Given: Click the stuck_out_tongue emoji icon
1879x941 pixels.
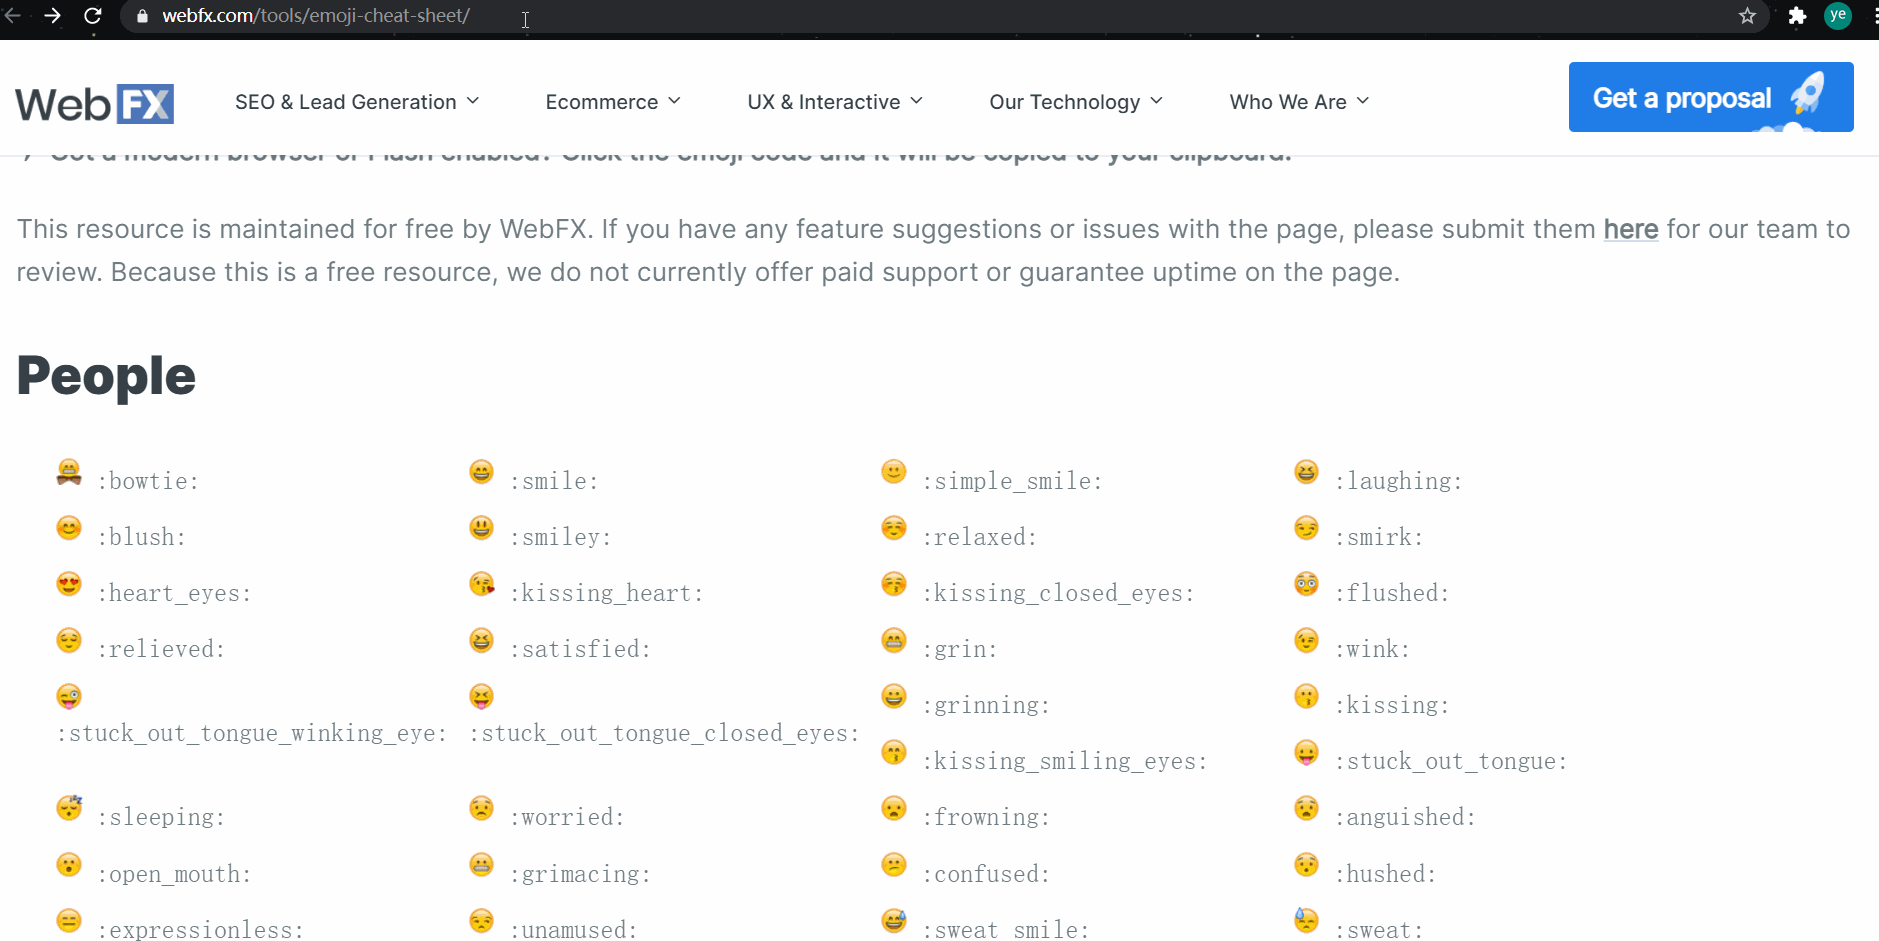Looking at the screenshot, I should point(1306,752).
